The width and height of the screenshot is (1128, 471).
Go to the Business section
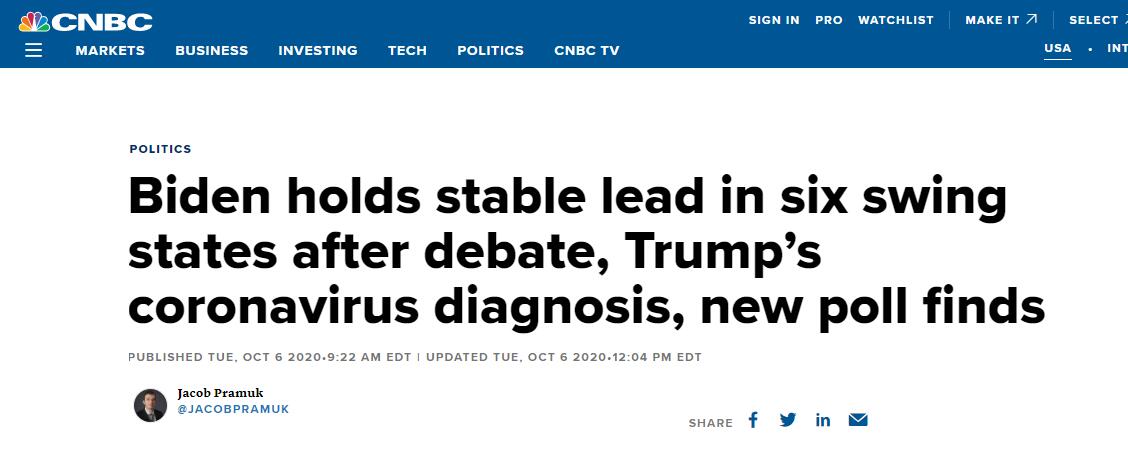point(211,51)
